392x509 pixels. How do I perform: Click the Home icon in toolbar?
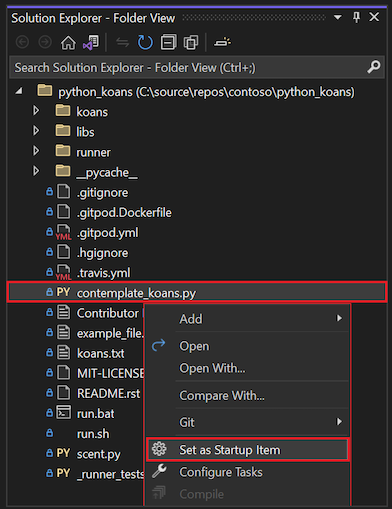pyautogui.click(x=68, y=43)
